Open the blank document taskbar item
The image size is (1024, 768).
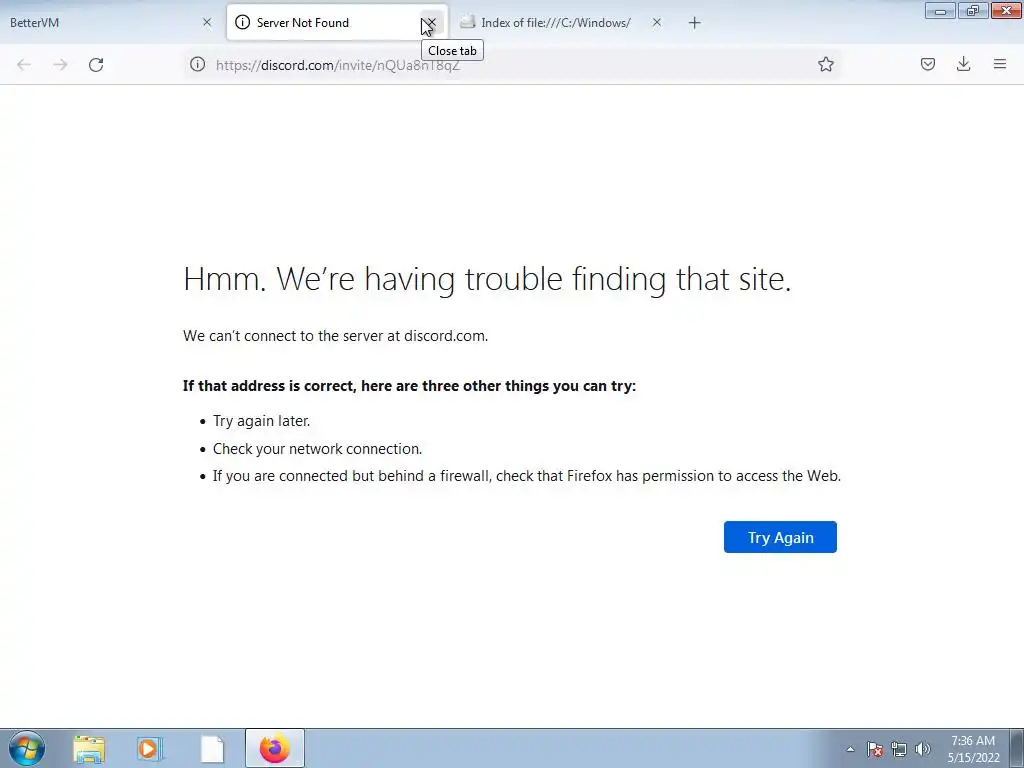(212, 749)
